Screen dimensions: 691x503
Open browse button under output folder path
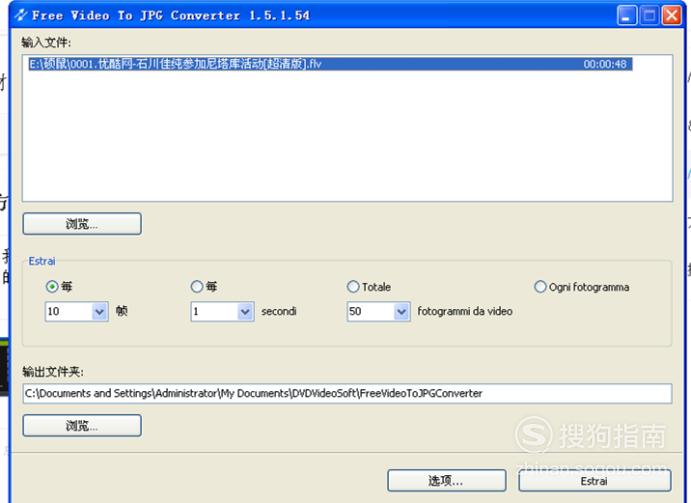[82, 425]
